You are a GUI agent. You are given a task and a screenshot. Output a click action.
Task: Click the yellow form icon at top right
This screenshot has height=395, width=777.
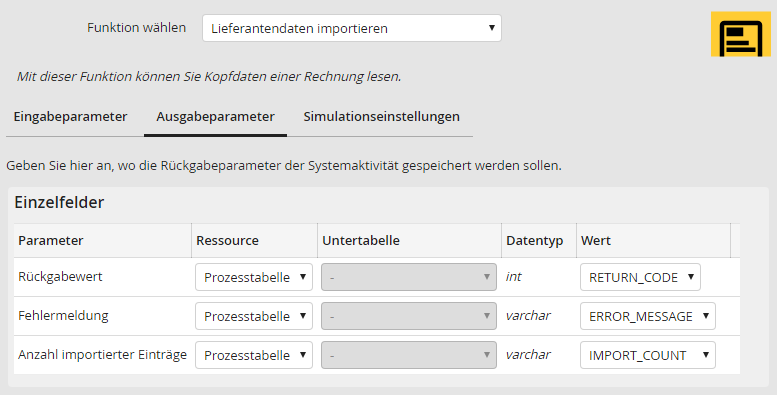(x=741, y=34)
